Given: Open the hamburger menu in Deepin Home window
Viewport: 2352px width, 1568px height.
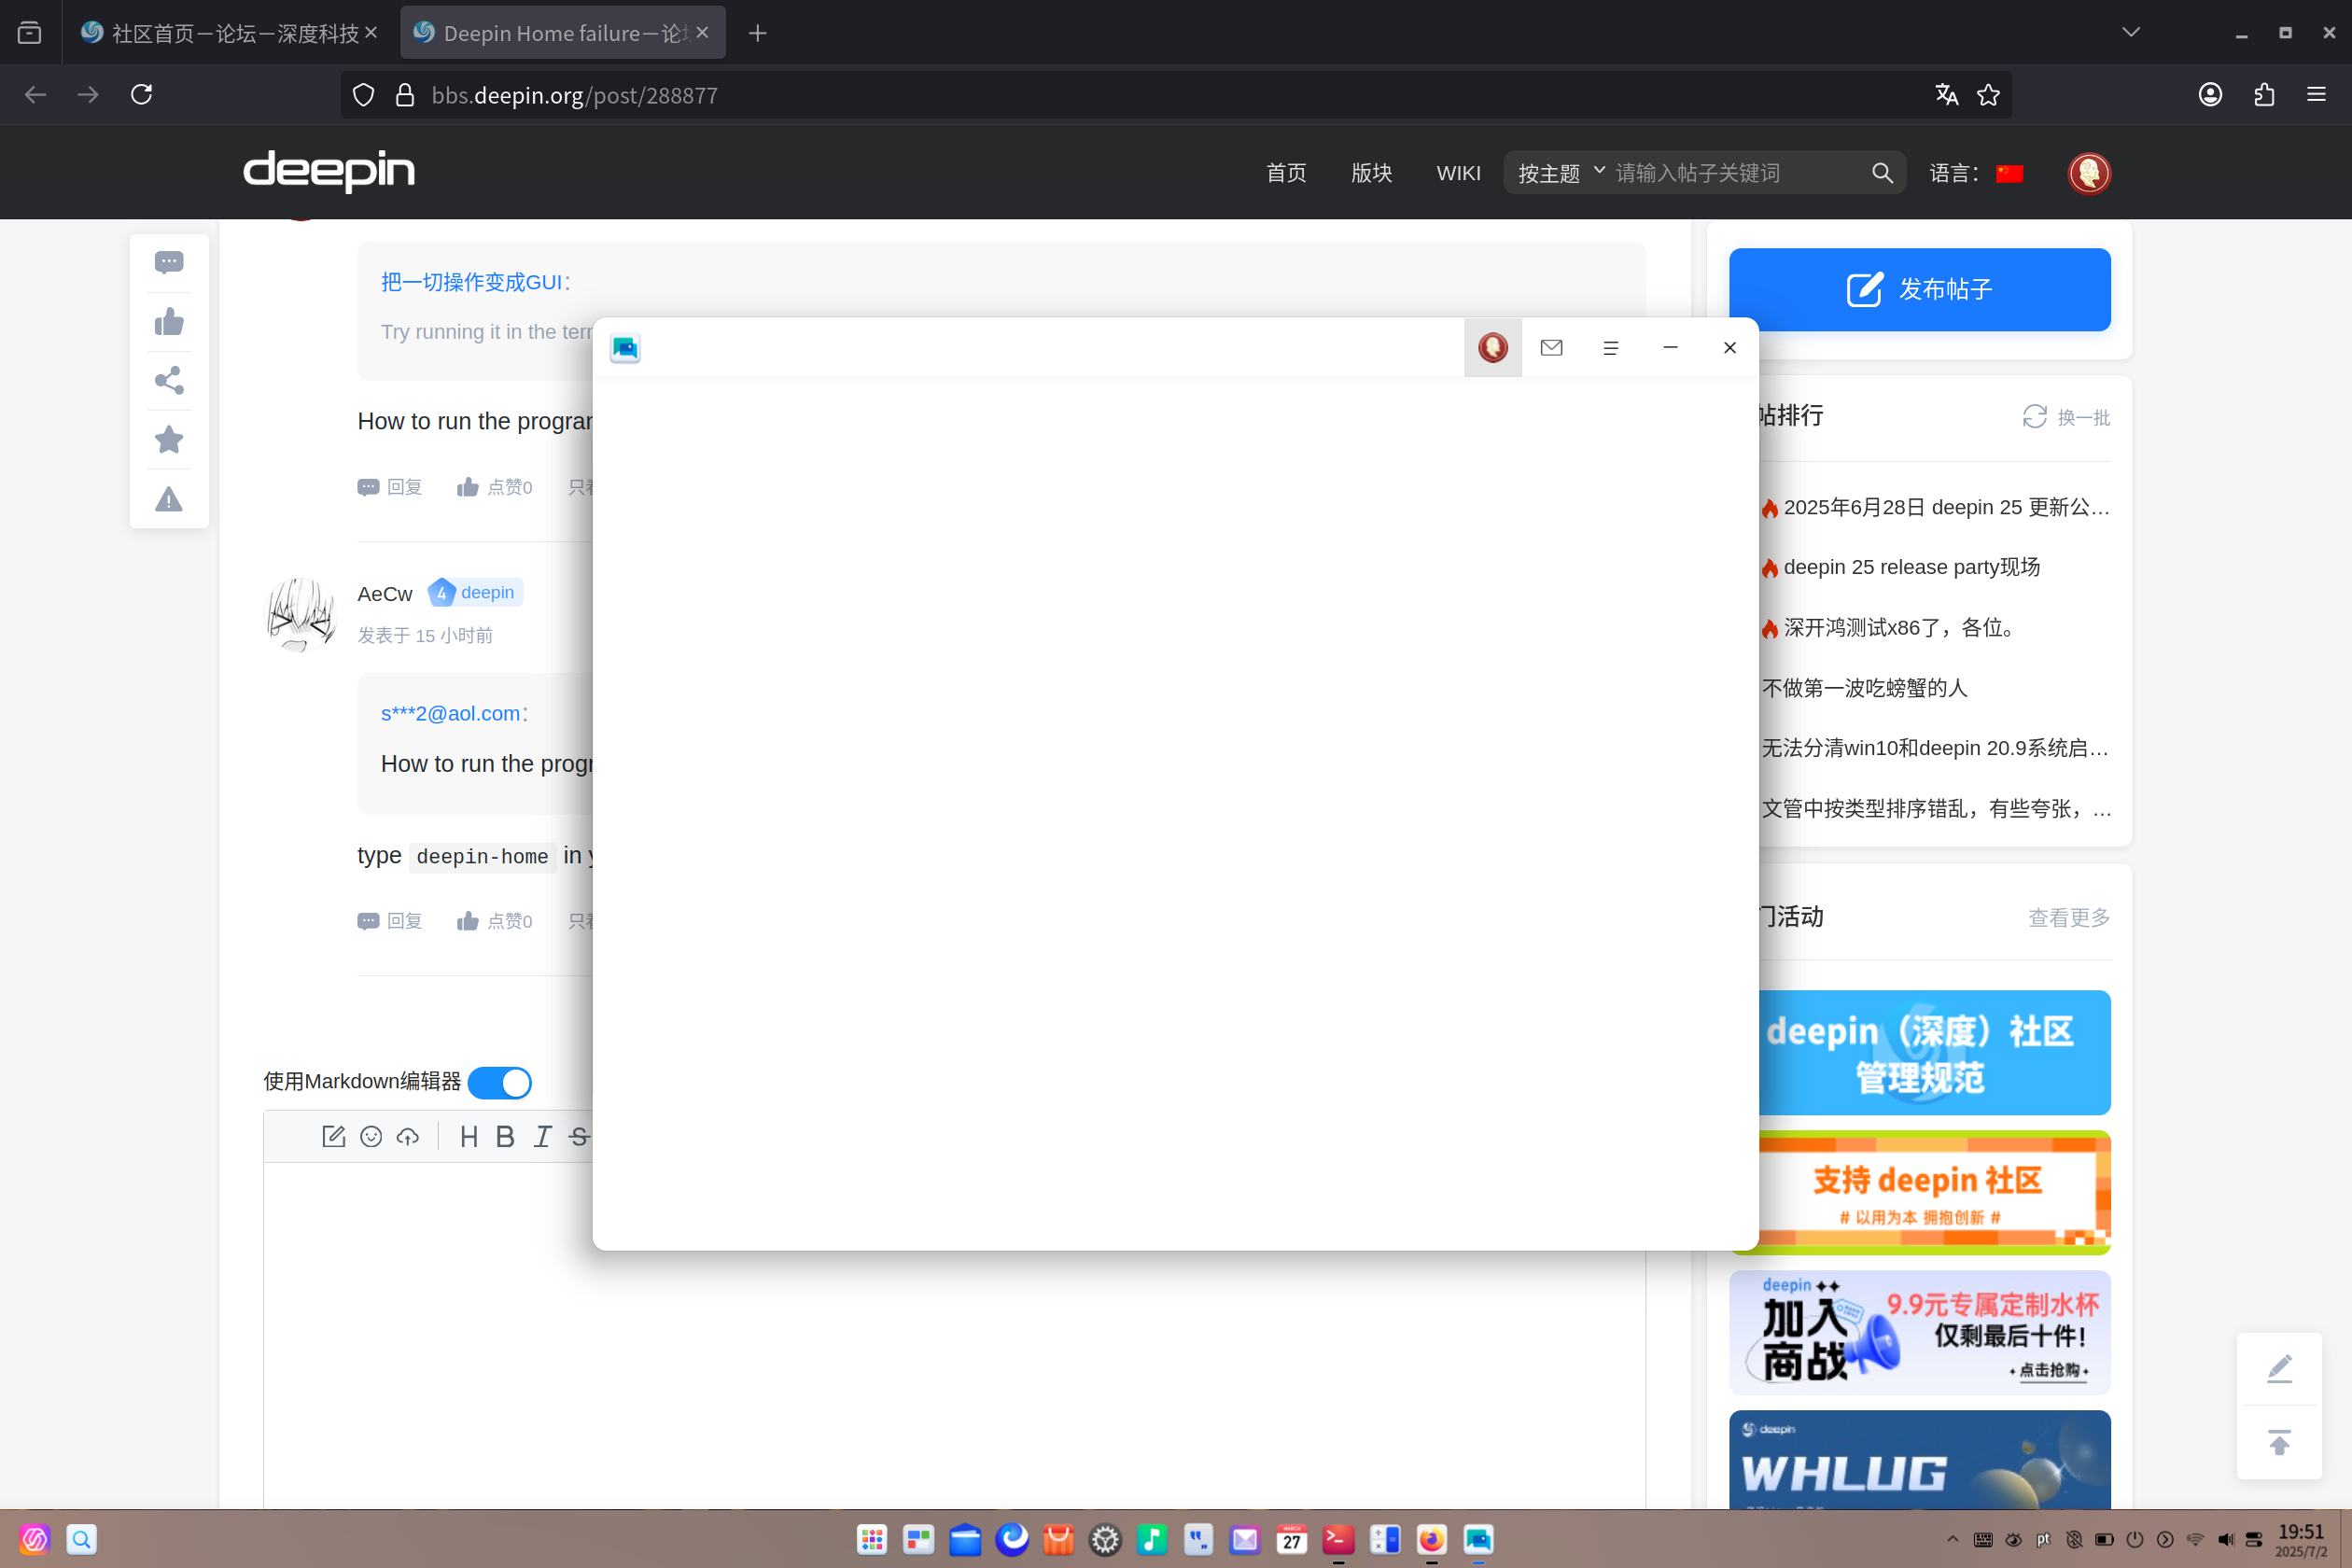Looking at the screenshot, I should click(x=1610, y=348).
